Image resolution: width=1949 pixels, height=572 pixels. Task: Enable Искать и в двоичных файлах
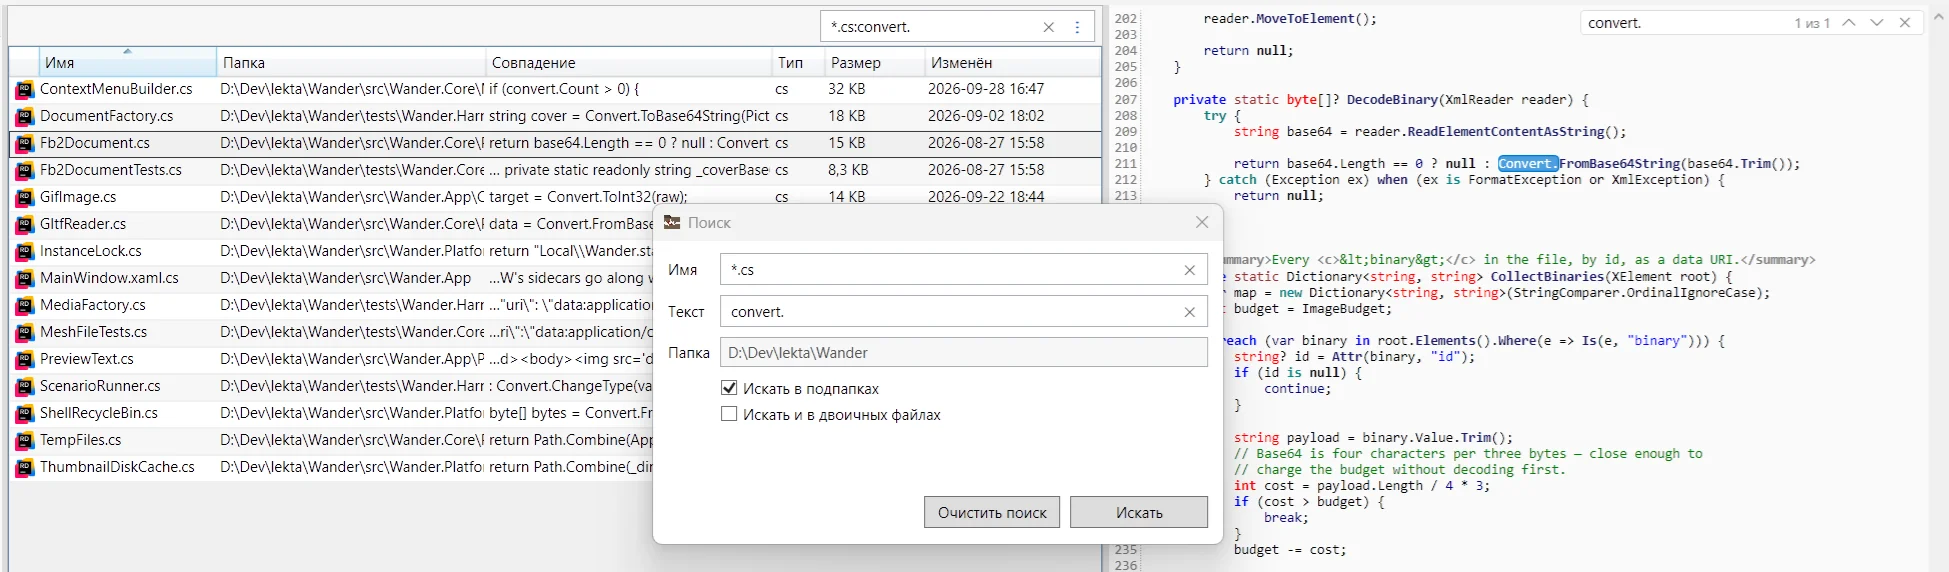[x=729, y=414]
